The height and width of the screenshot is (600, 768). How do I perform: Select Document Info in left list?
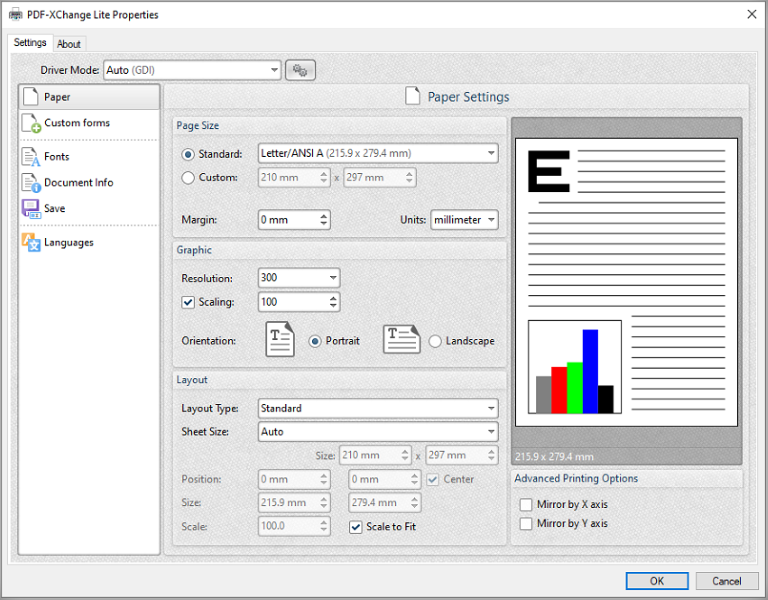[x=89, y=183]
